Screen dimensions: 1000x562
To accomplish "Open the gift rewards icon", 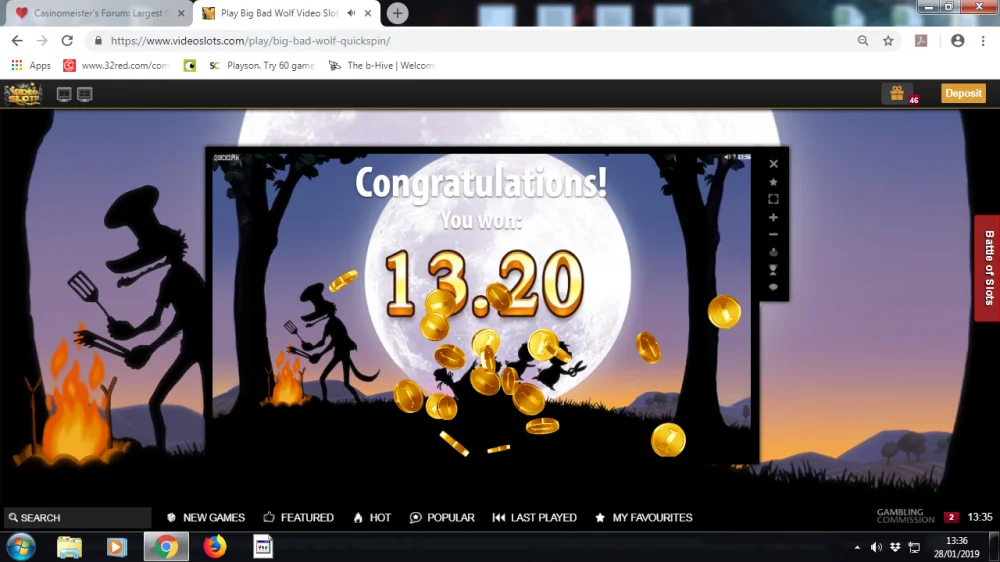I will click(x=897, y=93).
